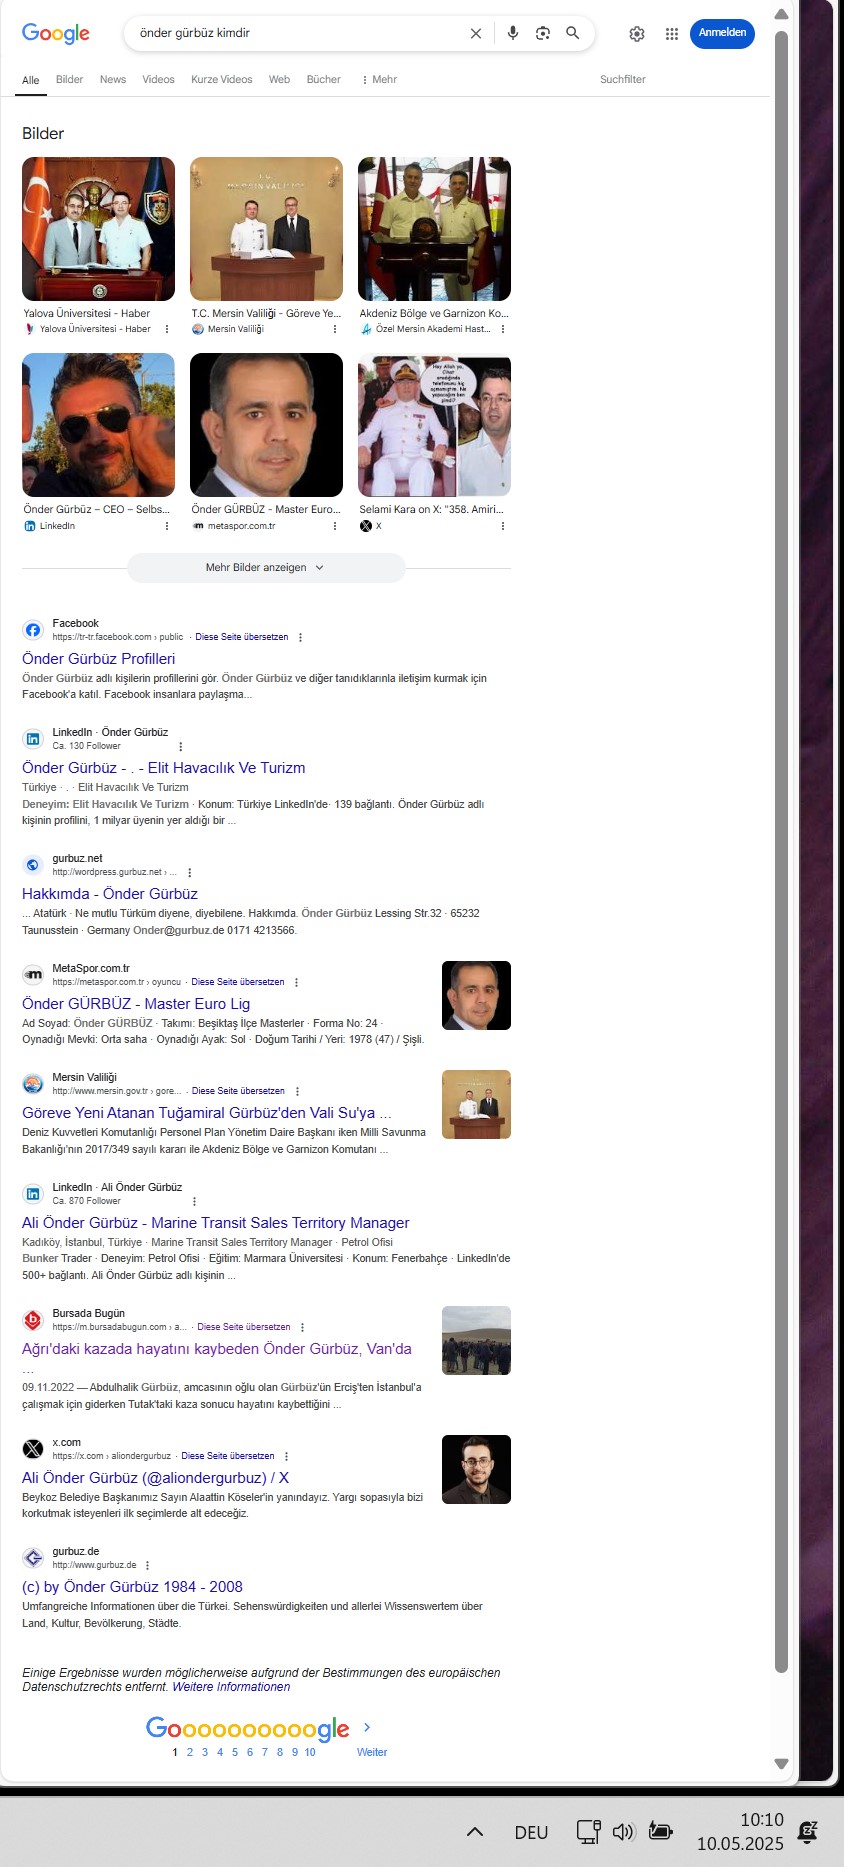Click DEU language indicator in taskbar

tap(531, 1832)
